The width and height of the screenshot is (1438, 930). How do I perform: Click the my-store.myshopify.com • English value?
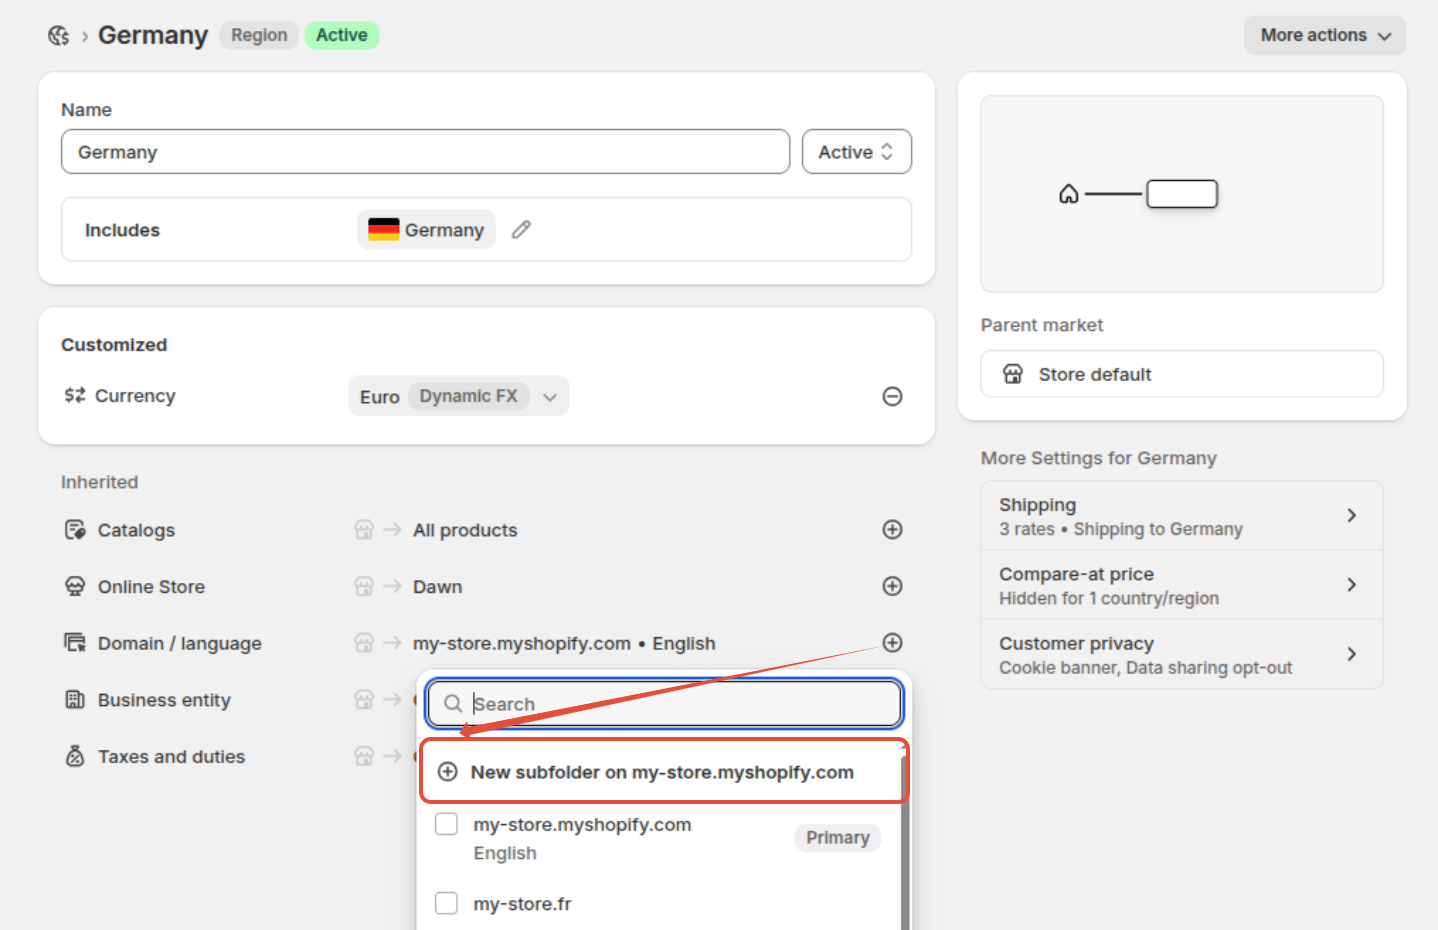click(x=564, y=644)
